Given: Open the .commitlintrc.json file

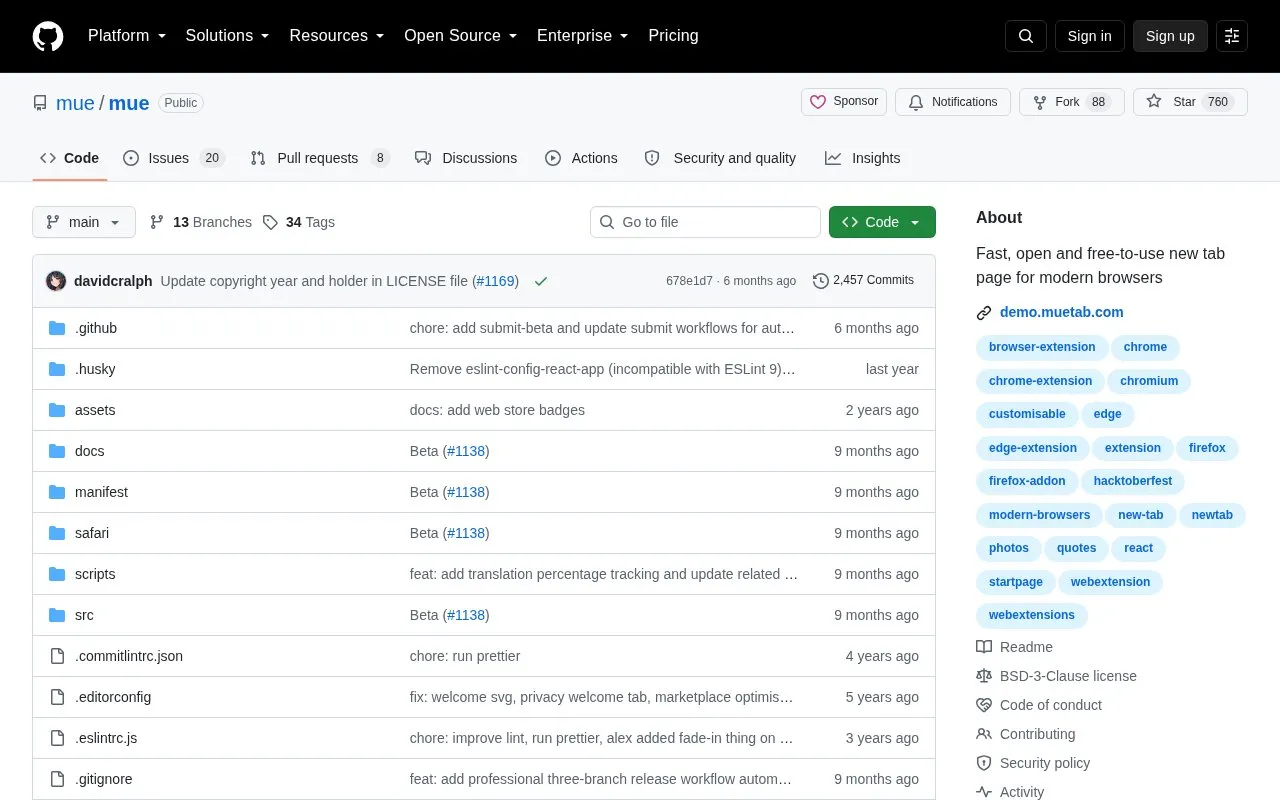Looking at the screenshot, I should point(129,656).
